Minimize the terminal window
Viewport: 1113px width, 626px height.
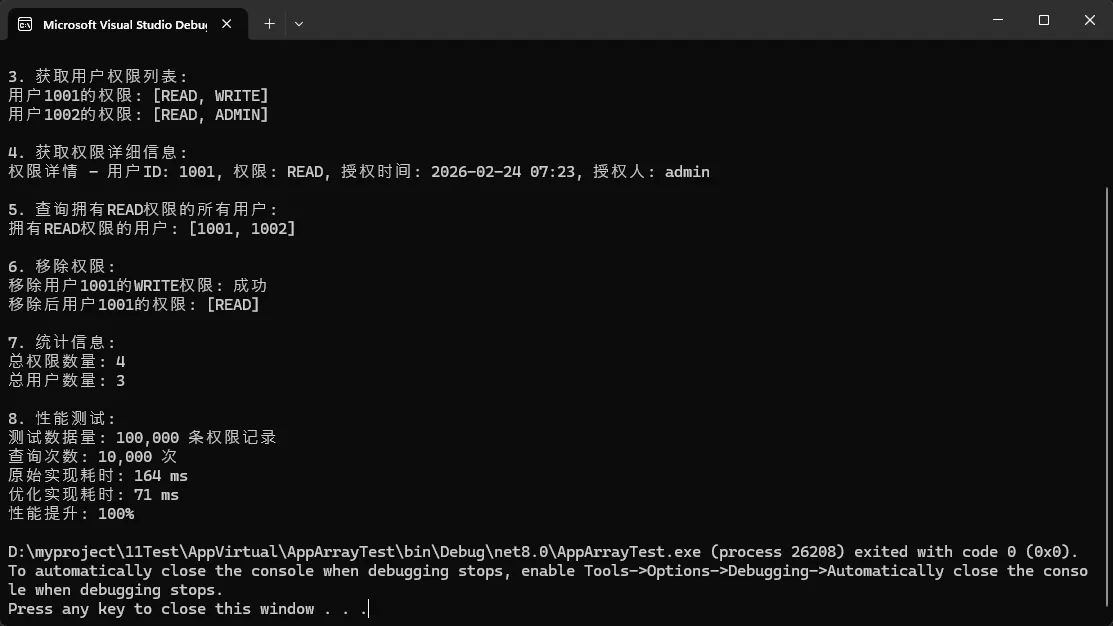pos(998,20)
